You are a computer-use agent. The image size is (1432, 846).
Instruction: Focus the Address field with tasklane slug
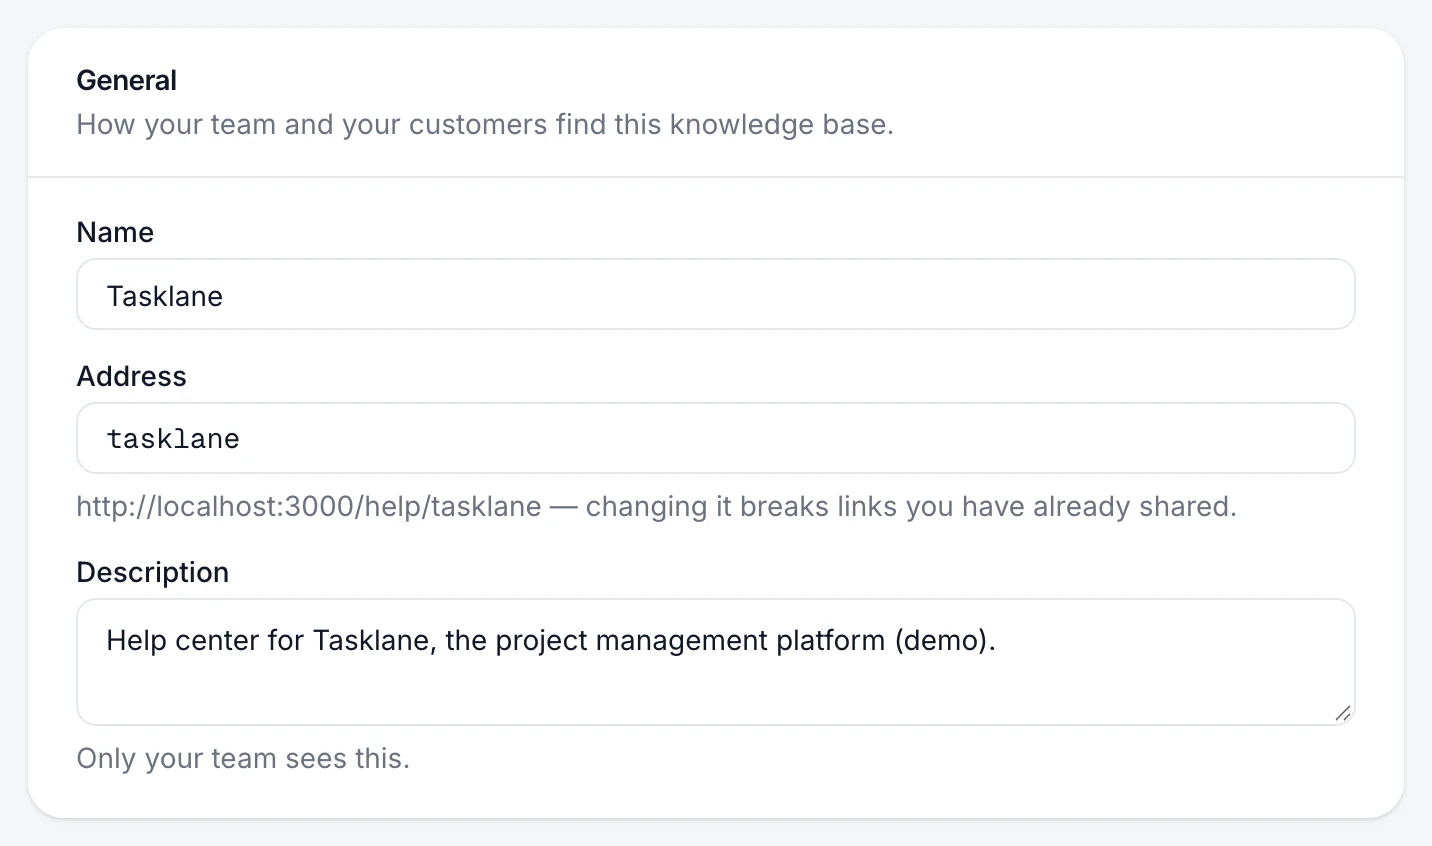716,438
